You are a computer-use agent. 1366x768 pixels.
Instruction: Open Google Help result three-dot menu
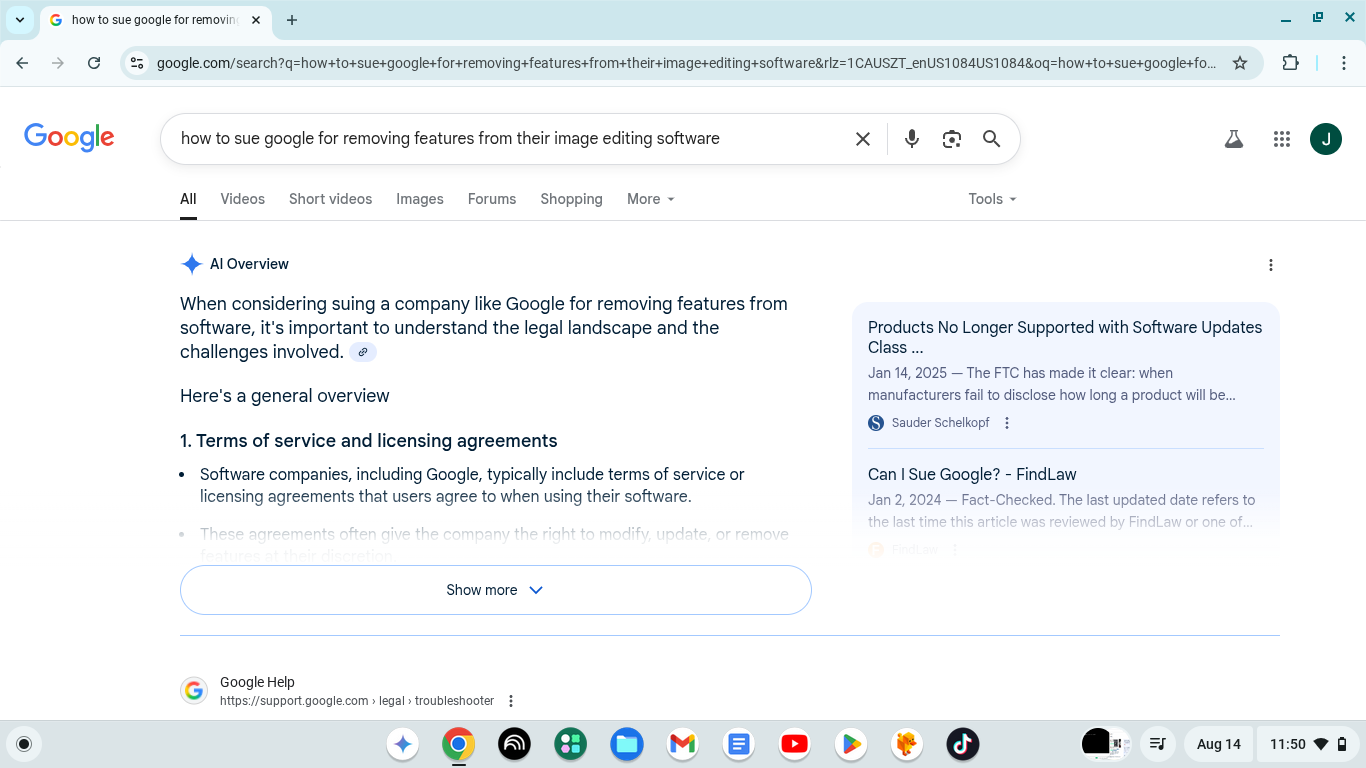tap(511, 701)
